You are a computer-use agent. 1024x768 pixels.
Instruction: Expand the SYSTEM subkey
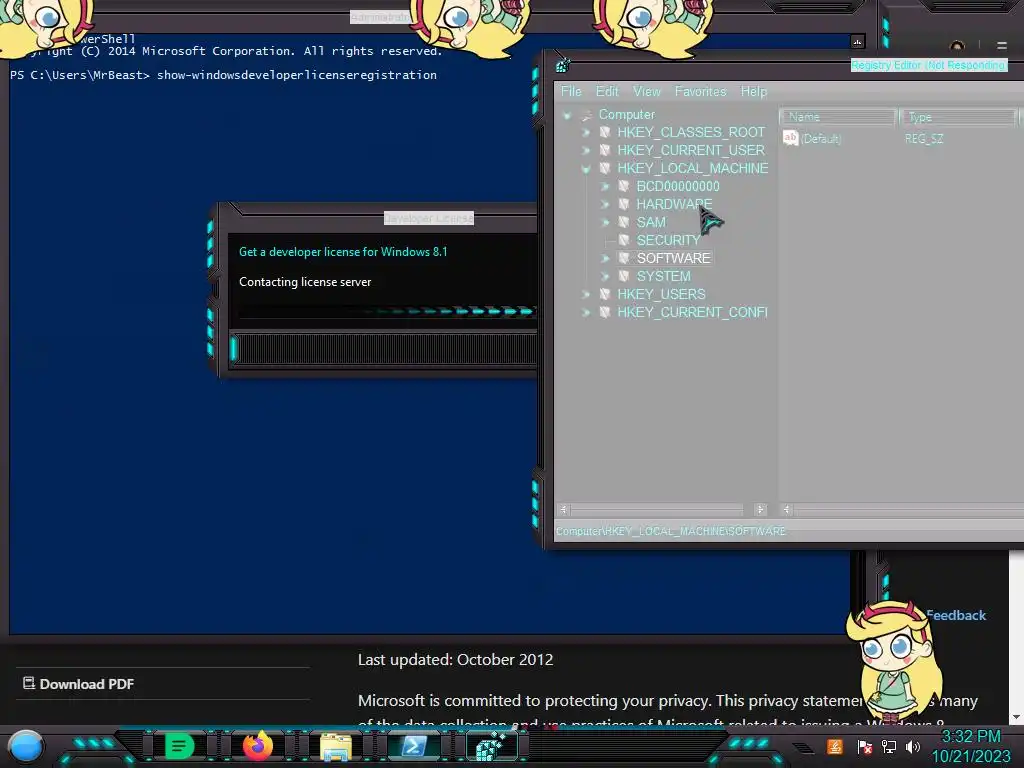(x=605, y=276)
